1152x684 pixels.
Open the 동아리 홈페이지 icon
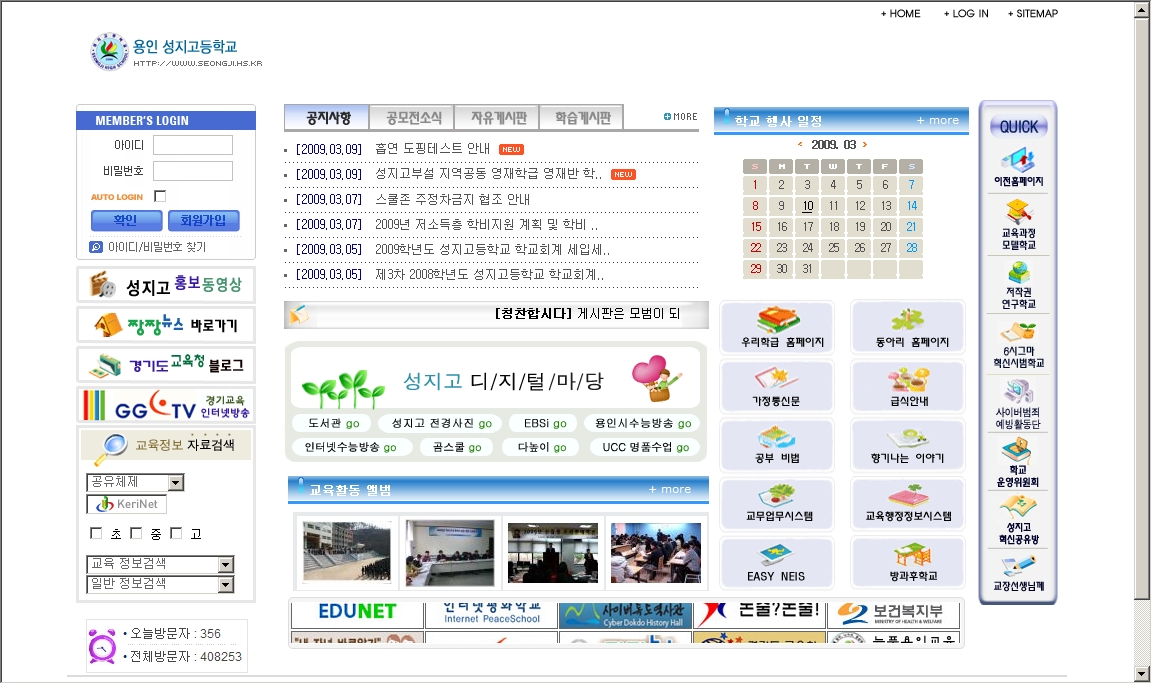pos(907,327)
